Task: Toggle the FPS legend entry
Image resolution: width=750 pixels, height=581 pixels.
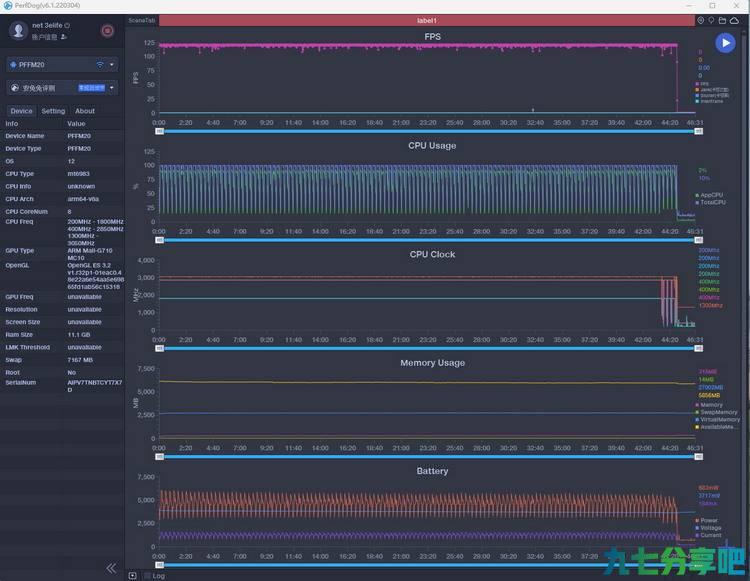Action: [x=702, y=84]
